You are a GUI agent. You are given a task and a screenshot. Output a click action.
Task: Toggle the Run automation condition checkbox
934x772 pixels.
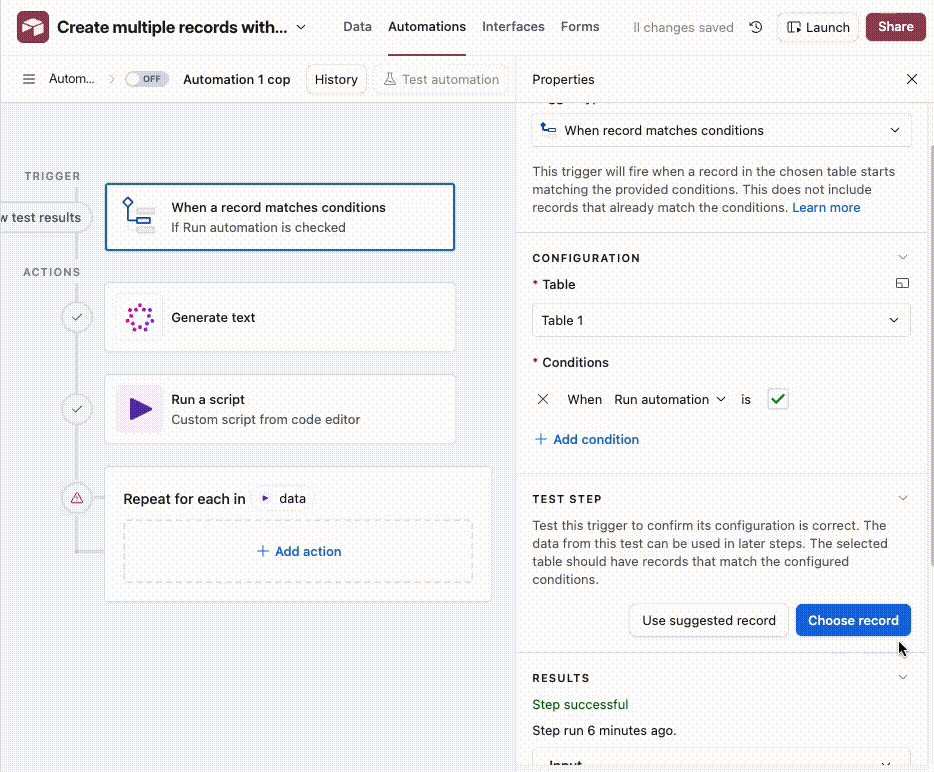[x=778, y=399]
